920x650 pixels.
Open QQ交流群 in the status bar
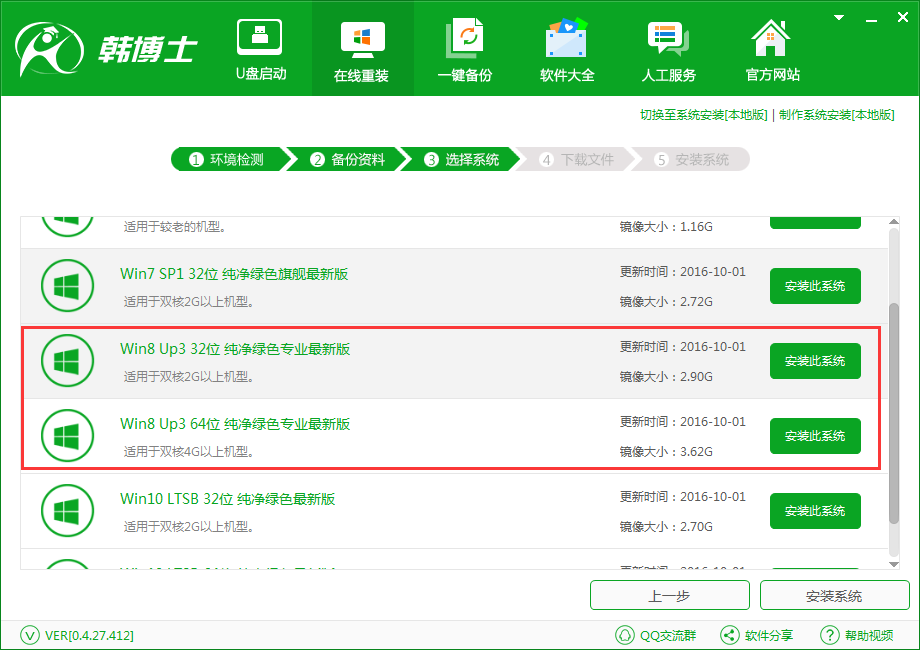[655, 635]
